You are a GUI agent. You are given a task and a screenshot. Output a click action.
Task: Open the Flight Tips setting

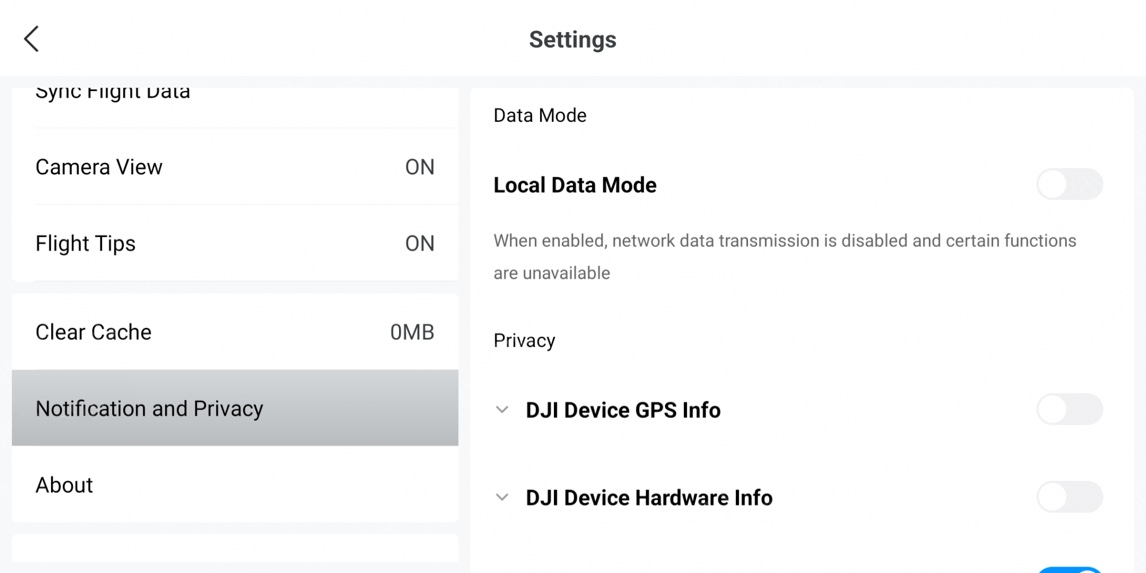tap(85, 244)
